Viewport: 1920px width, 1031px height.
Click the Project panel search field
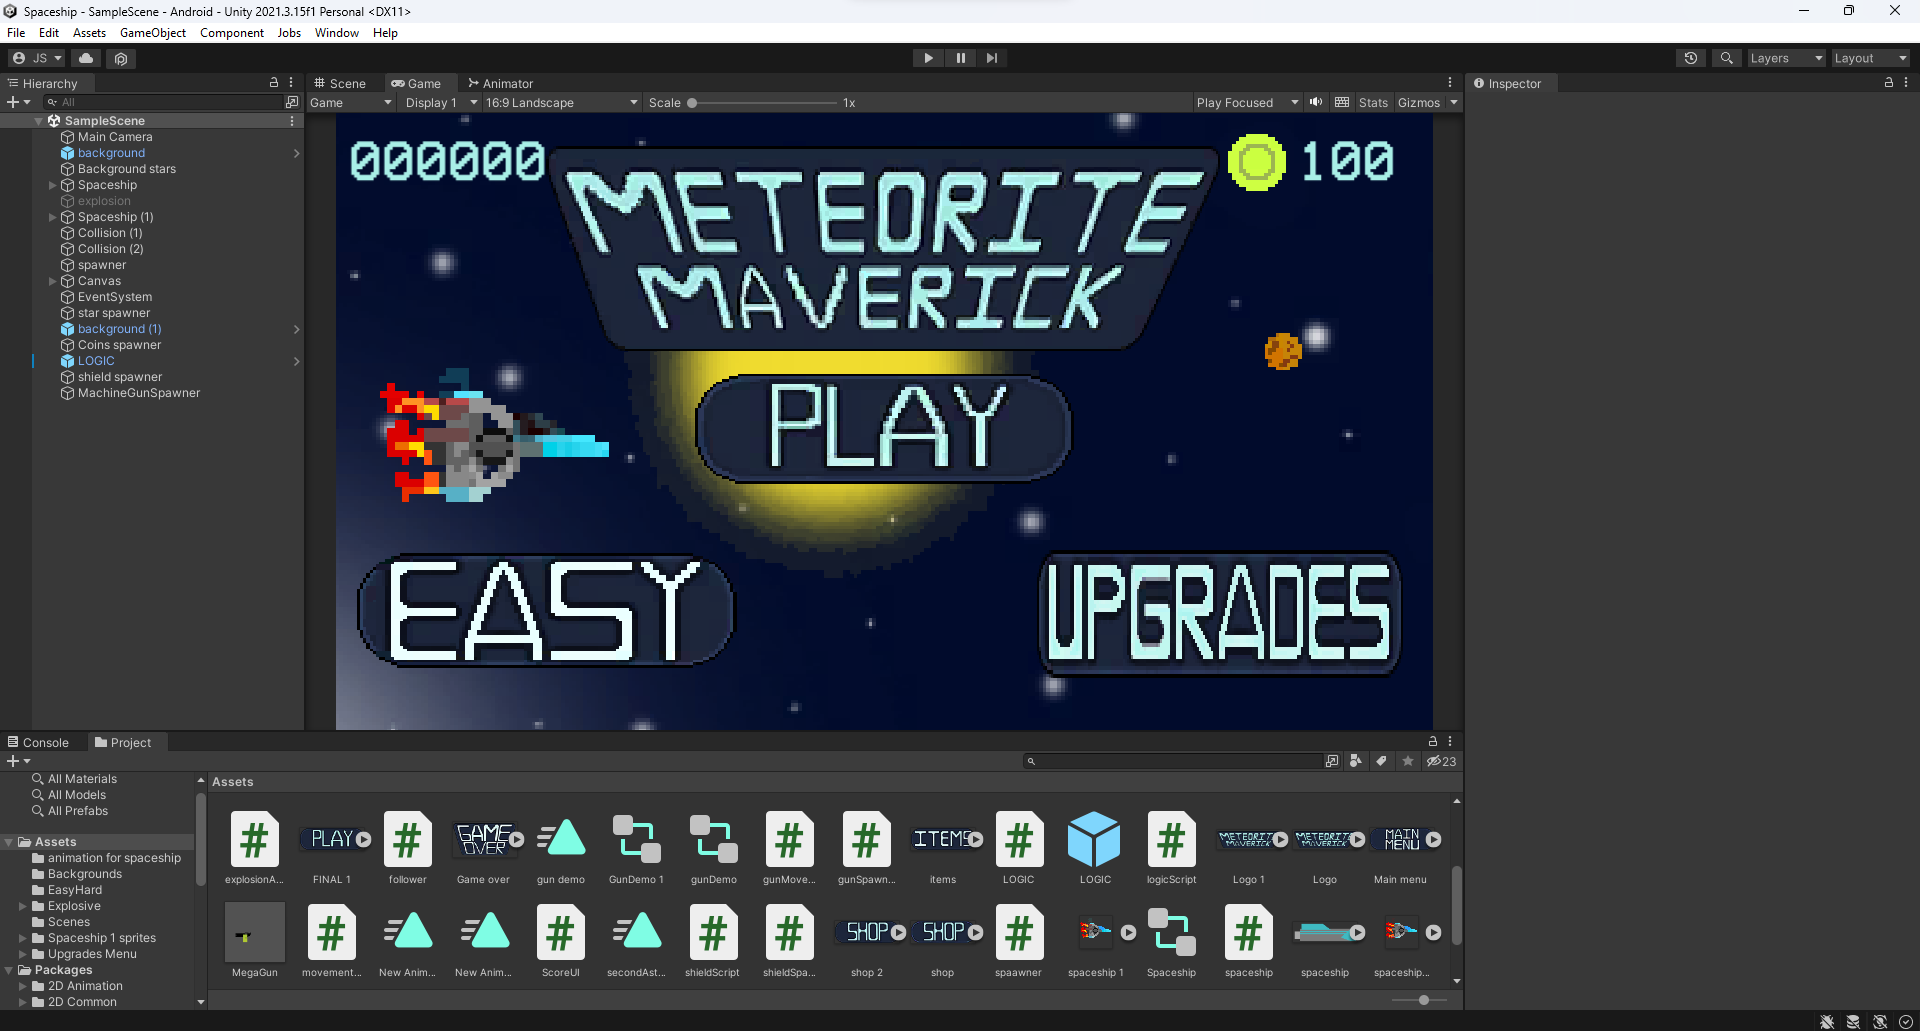click(x=1175, y=761)
